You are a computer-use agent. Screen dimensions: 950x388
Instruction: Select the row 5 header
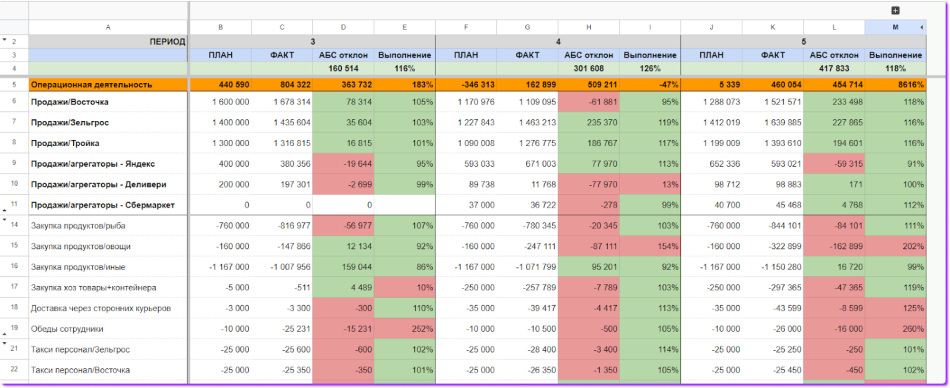[14, 84]
